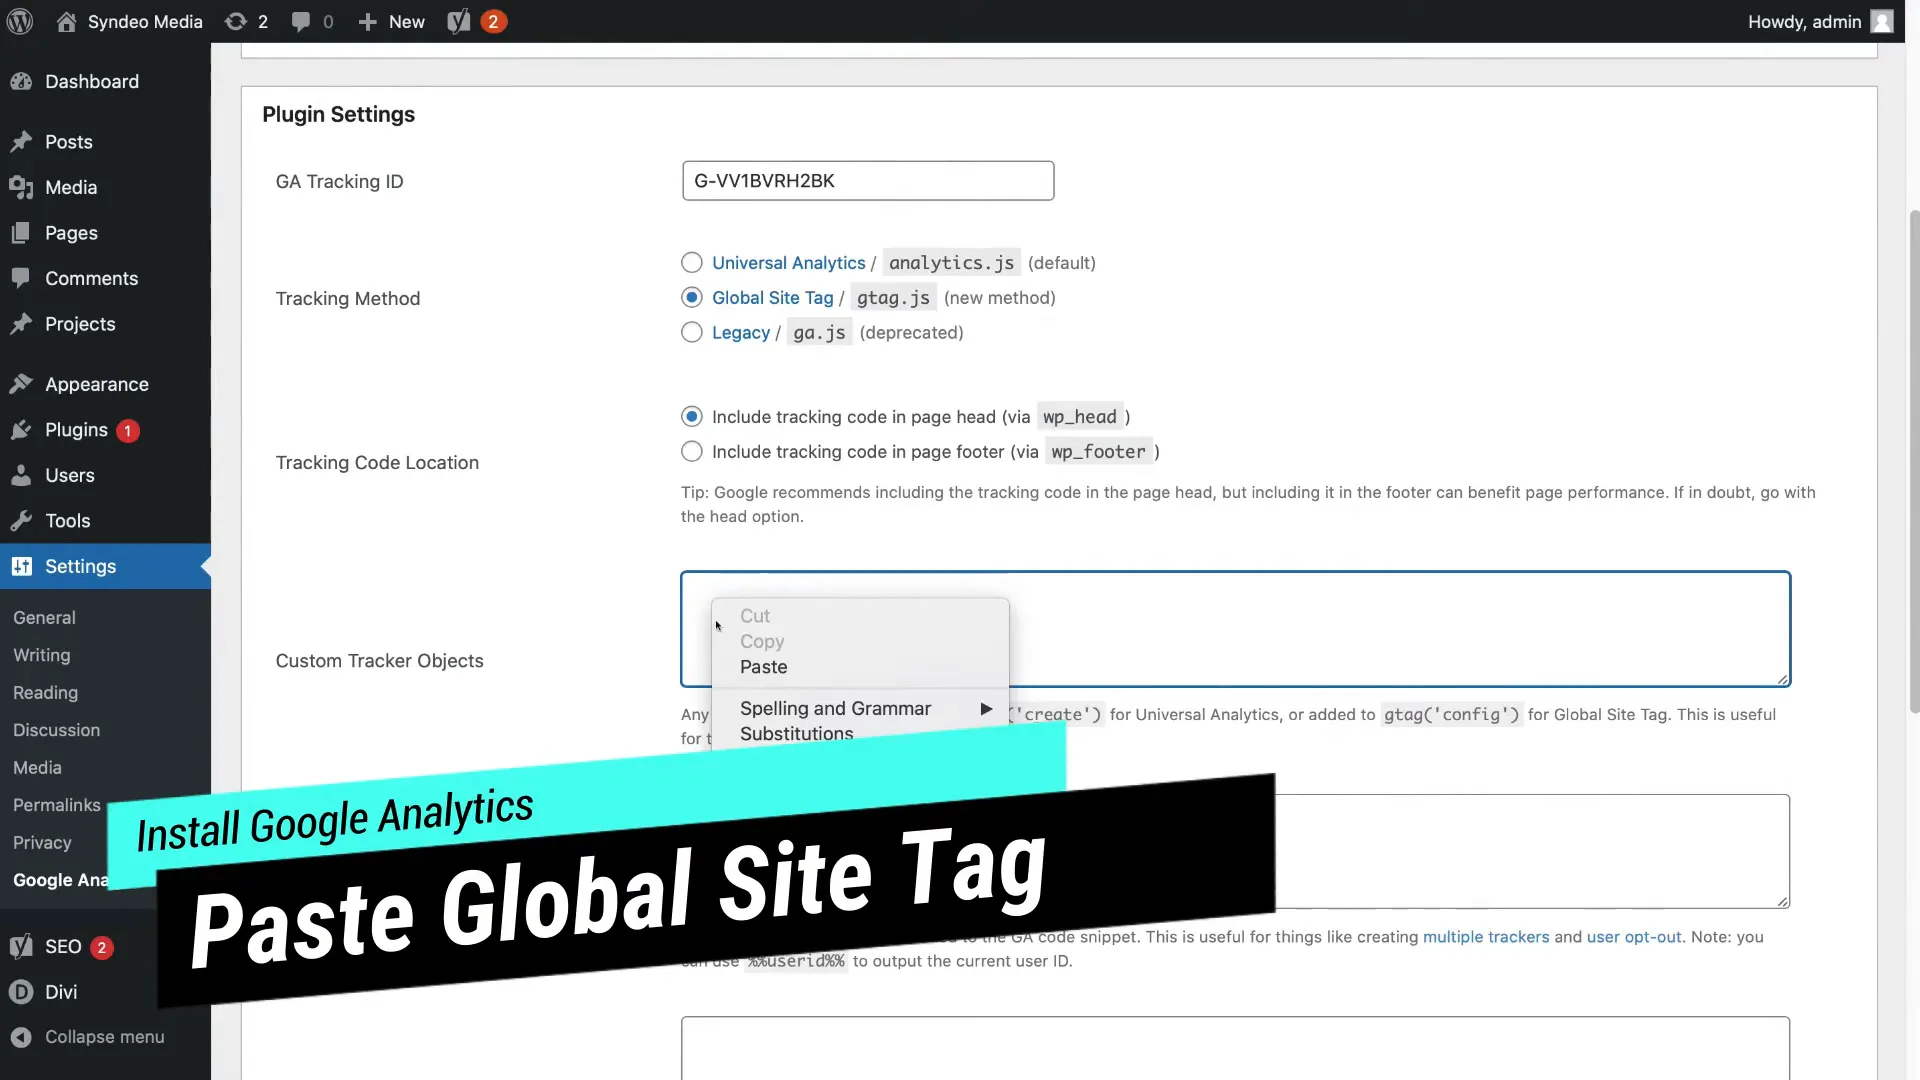
Task: Select Global Site Tag radio button
Action: tap(691, 297)
